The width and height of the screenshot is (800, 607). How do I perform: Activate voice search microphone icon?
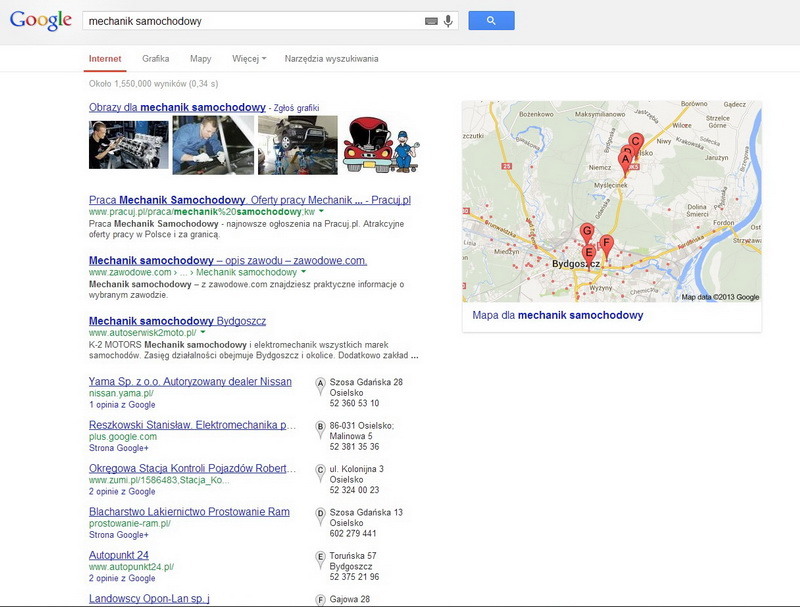click(x=448, y=21)
